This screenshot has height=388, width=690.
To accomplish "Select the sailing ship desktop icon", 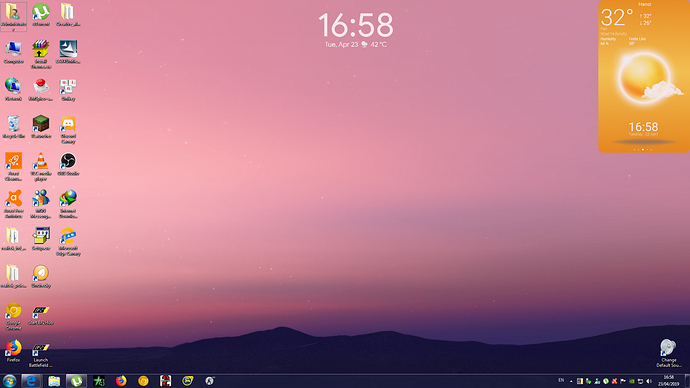I will [x=68, y=52].
